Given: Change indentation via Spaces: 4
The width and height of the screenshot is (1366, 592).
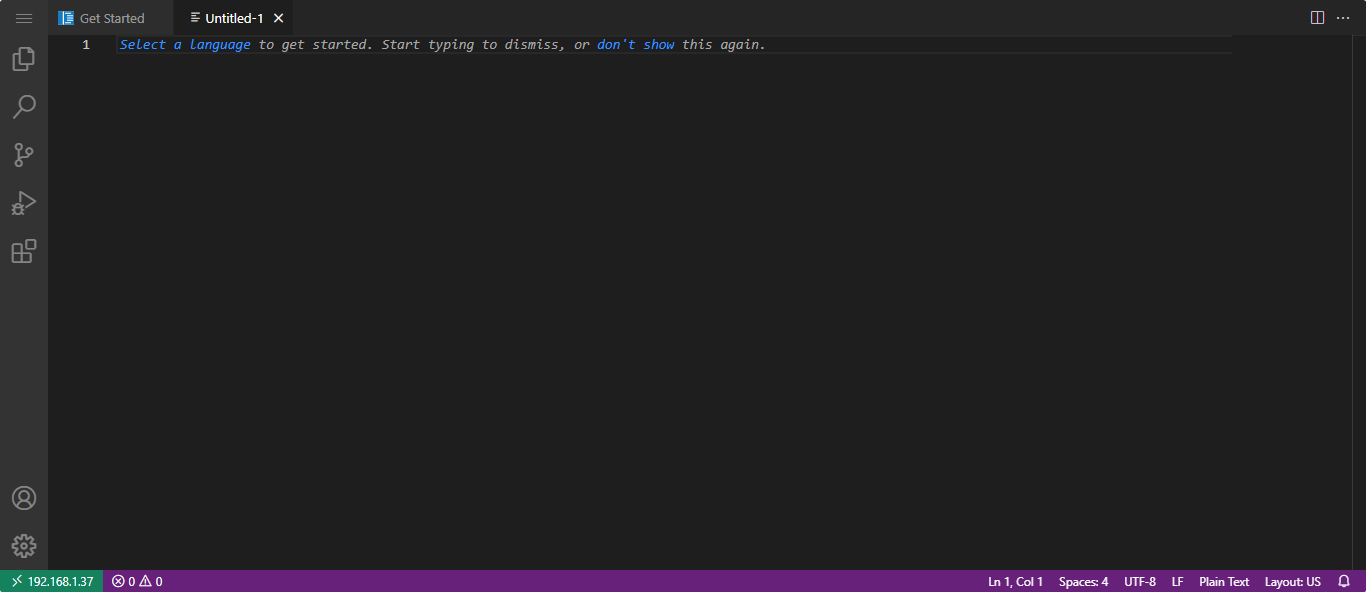Looking at the screenshot, I should pos(1083,581).
